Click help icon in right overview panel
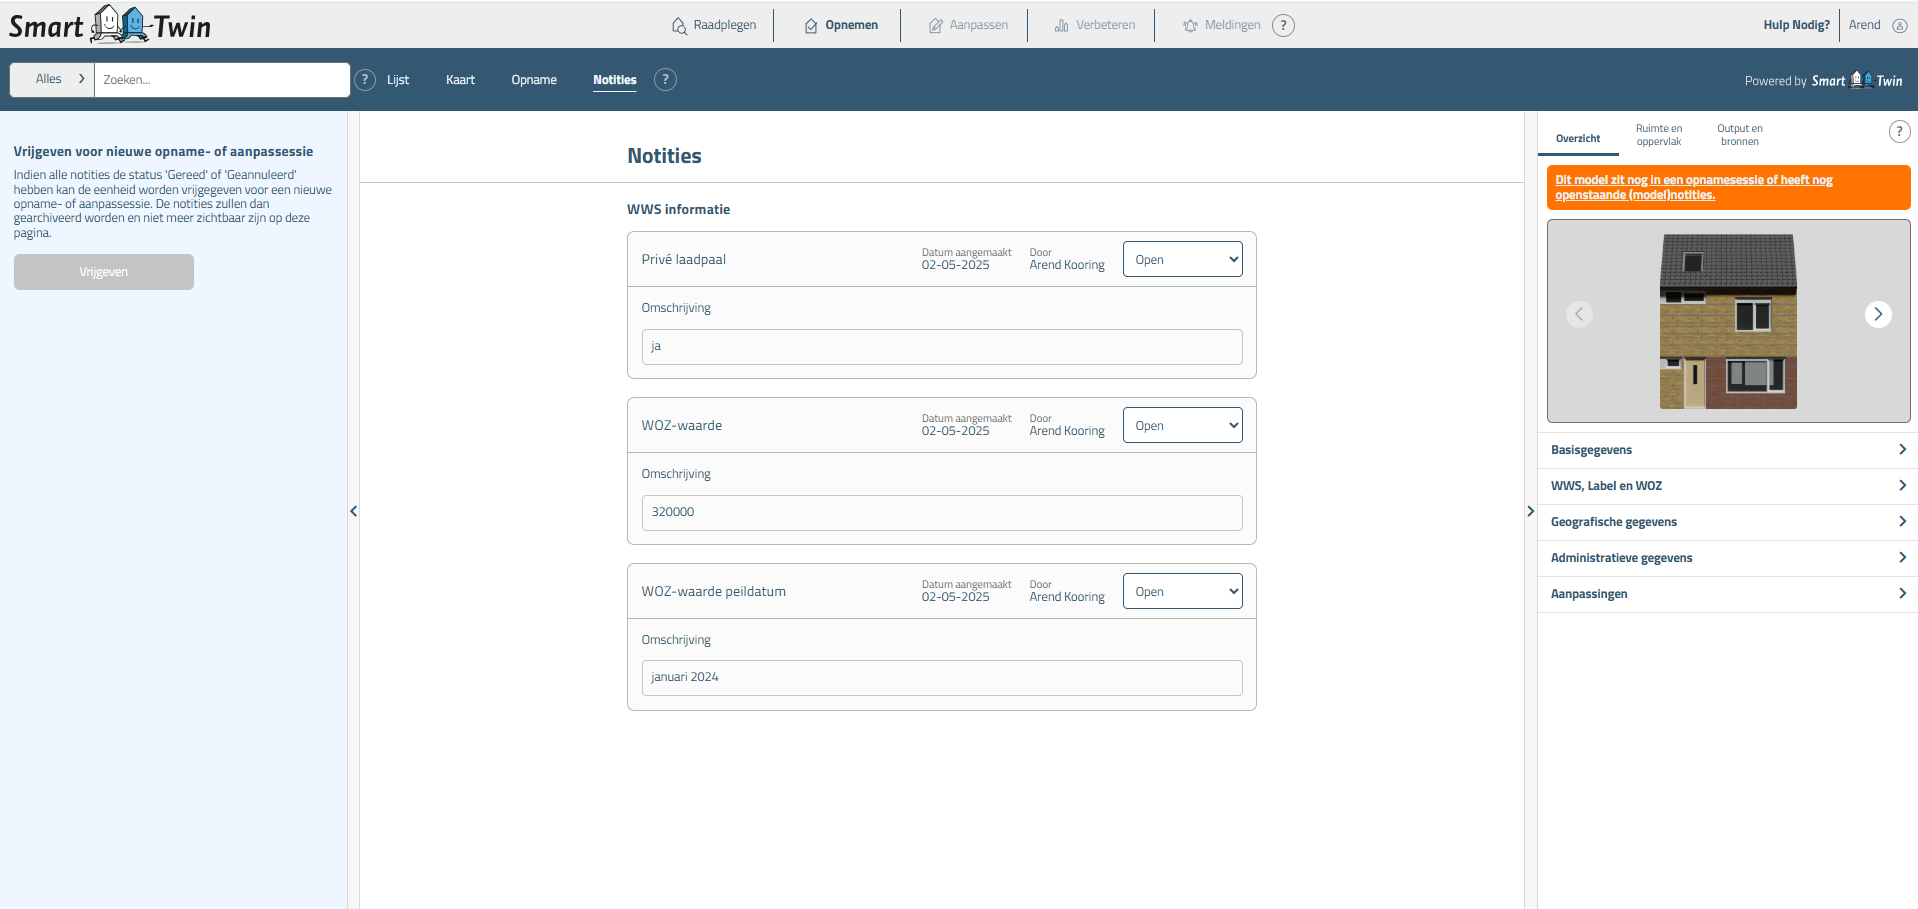The image size is (1918, 909). 1898,132
